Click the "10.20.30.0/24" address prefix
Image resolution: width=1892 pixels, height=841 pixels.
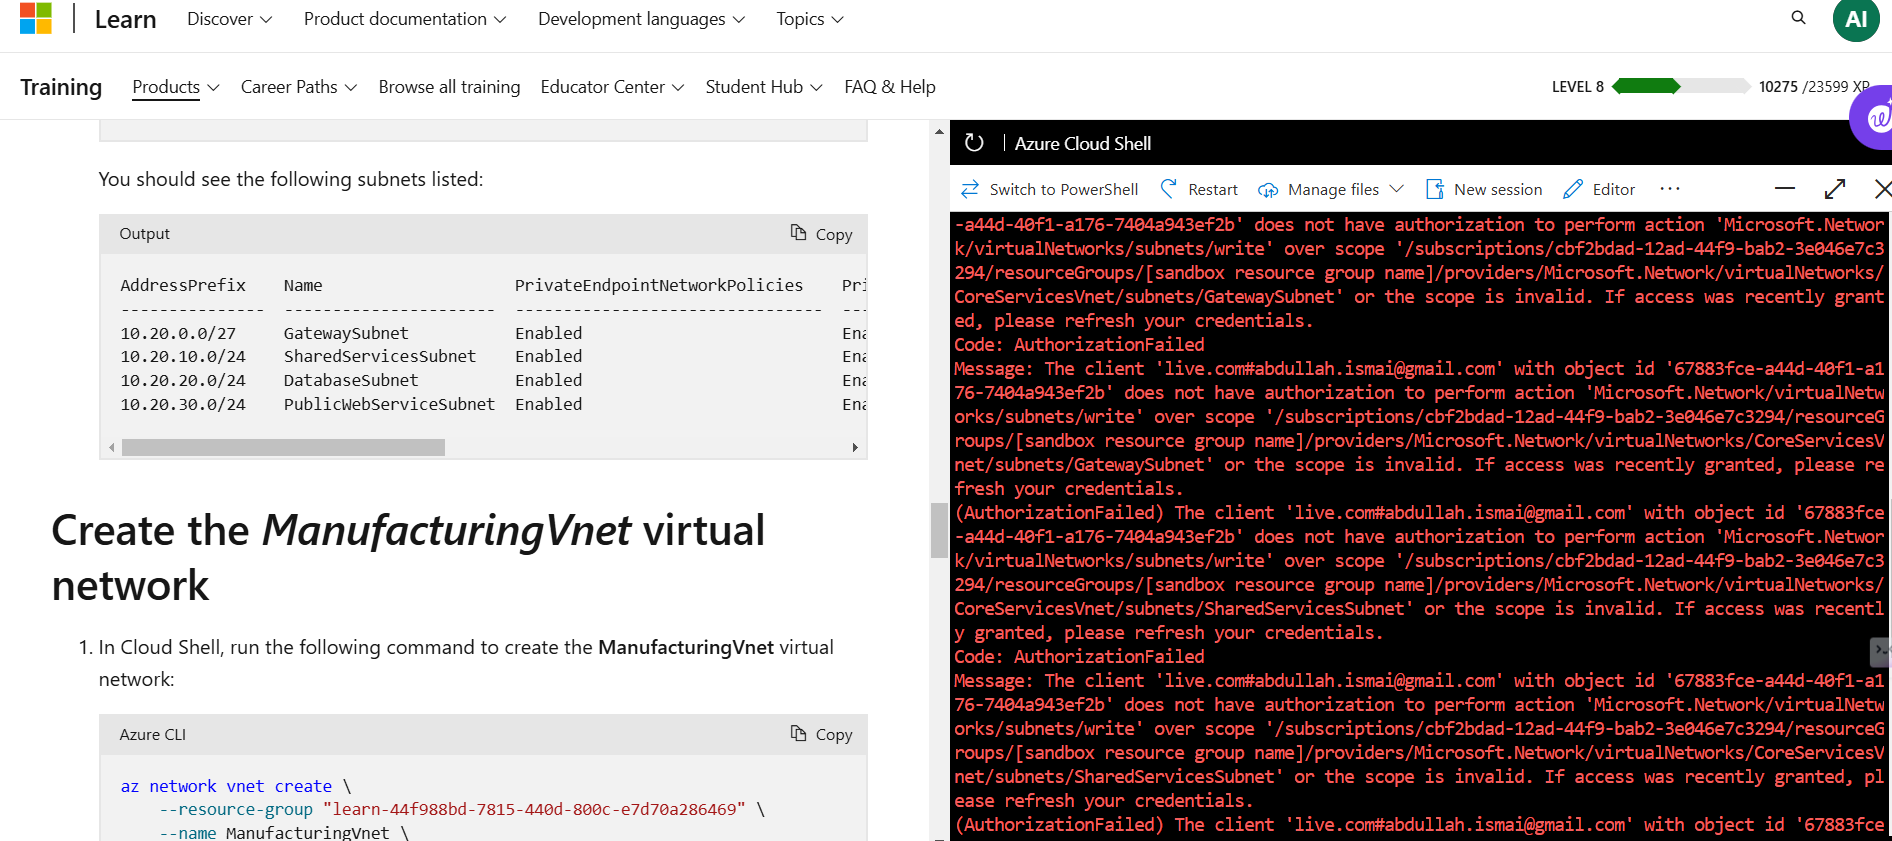click(x=183, y=404)
